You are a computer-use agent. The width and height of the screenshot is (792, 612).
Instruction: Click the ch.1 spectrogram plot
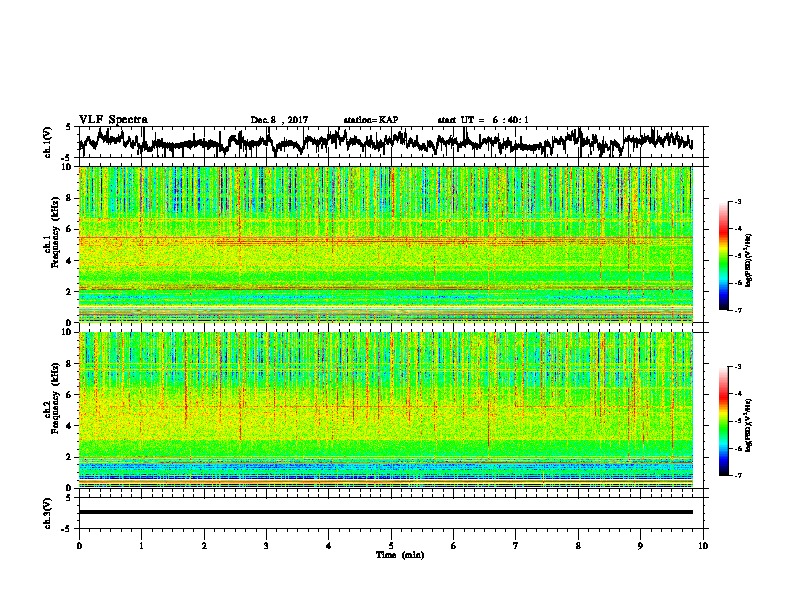(x=386, y=244)
